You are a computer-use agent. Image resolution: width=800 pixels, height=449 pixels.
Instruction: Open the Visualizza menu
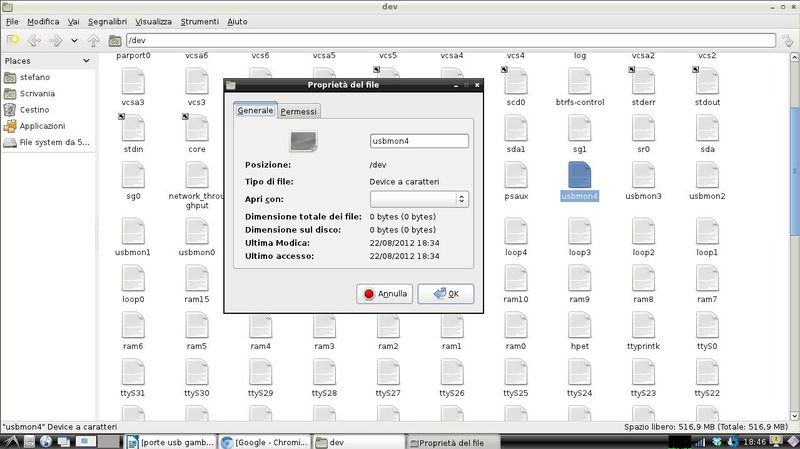[x=153, y=21]
